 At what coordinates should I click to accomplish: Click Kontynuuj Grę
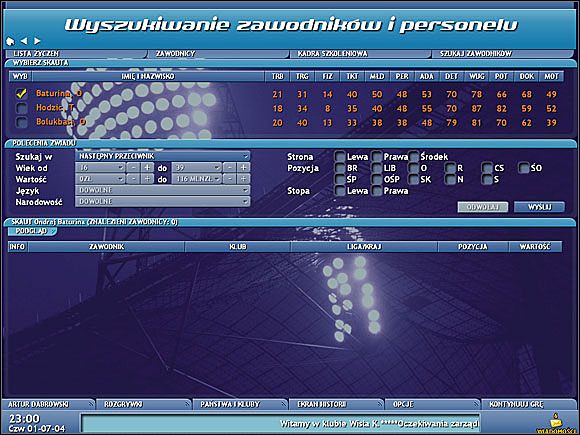coord(528,404)
